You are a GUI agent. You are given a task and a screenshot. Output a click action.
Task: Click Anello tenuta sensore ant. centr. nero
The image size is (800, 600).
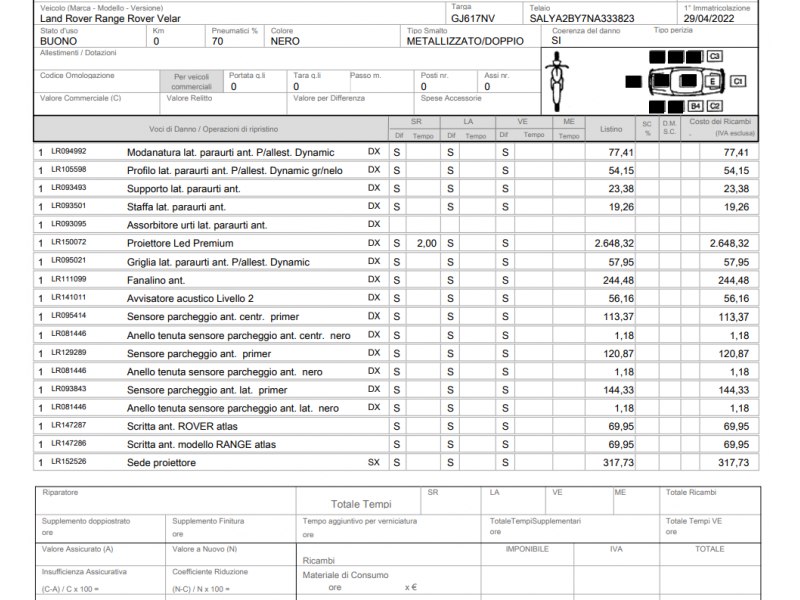point(239,336)
